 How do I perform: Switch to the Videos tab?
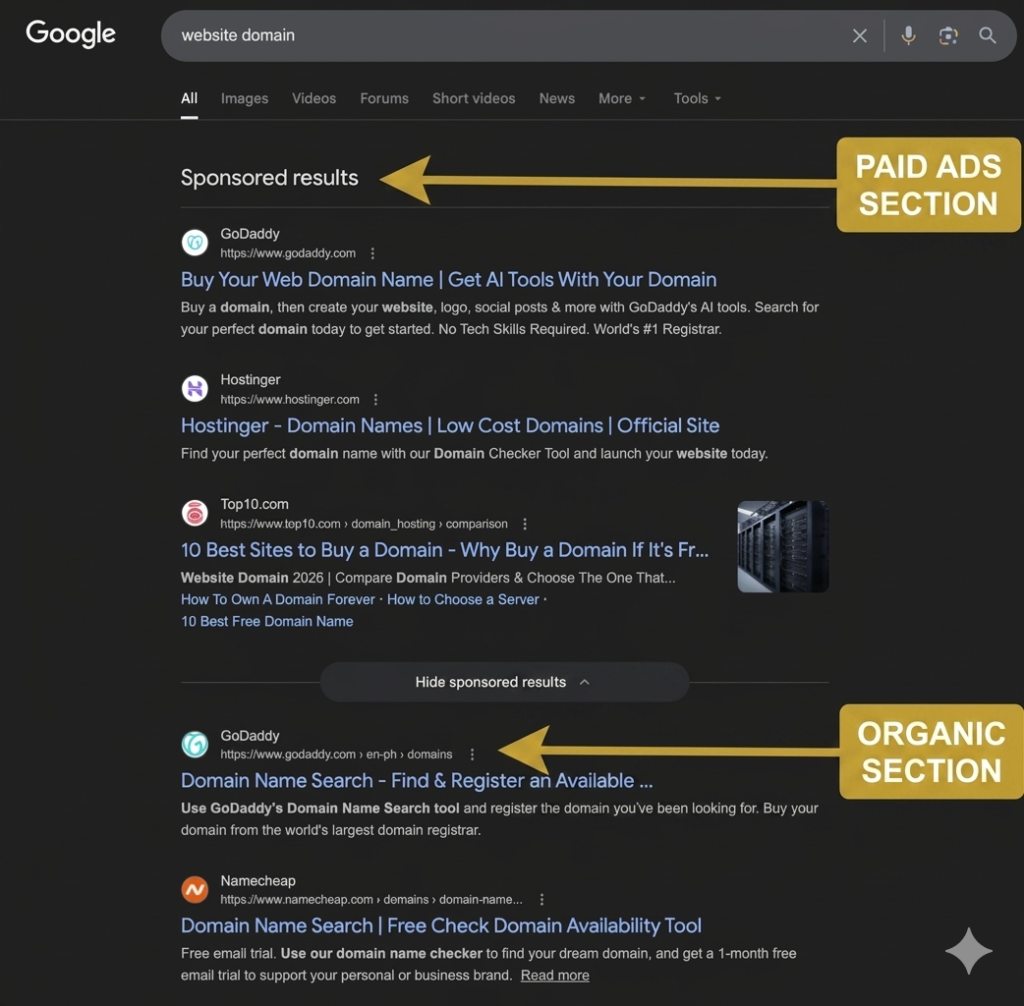coord(314,99)
